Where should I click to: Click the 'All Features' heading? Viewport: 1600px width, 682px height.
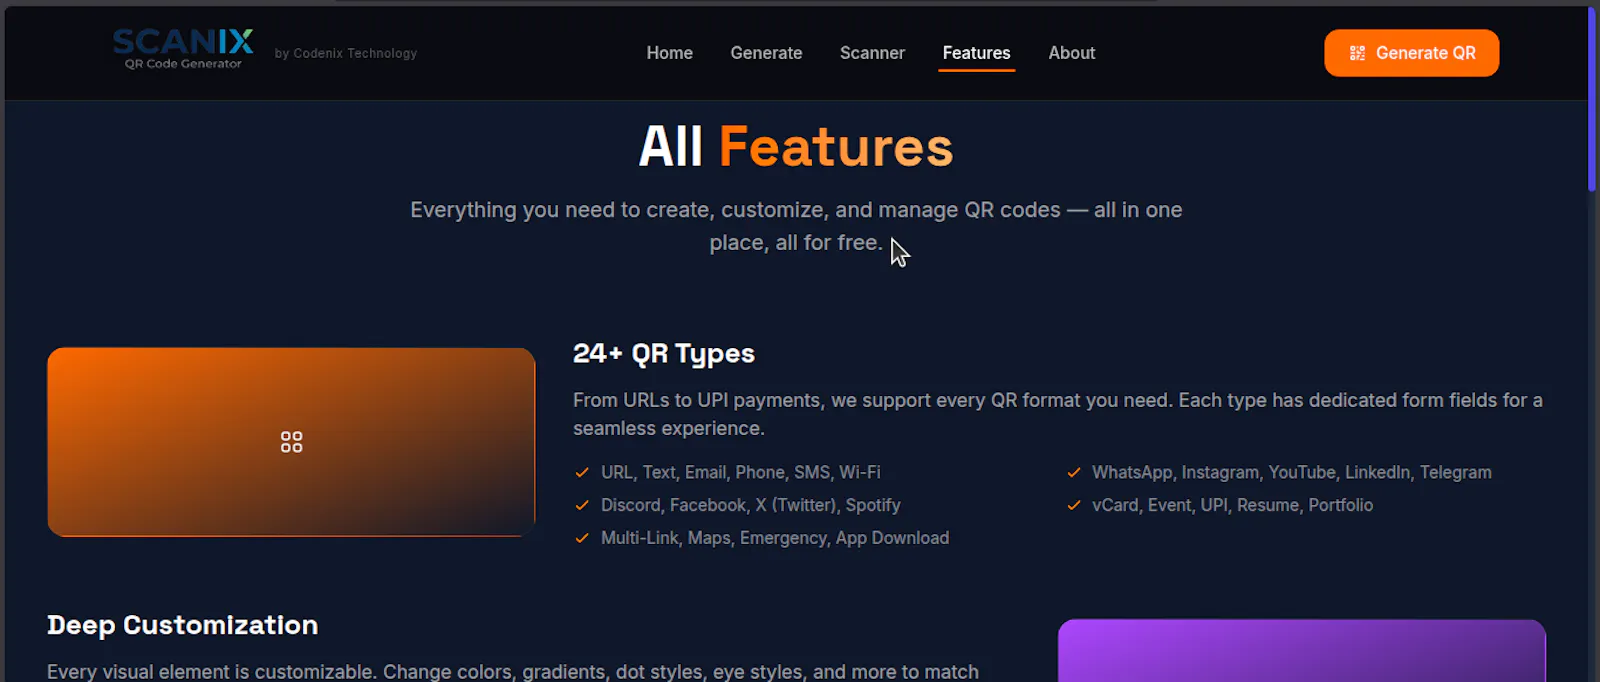pyautogui.click(x=796, y=147)
